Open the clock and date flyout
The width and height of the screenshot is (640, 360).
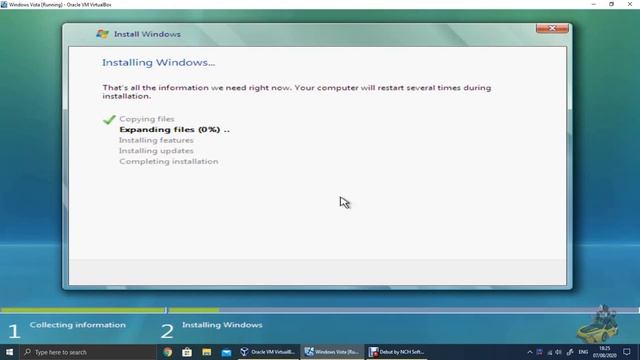pyautogui.click(x=604, y=352)
